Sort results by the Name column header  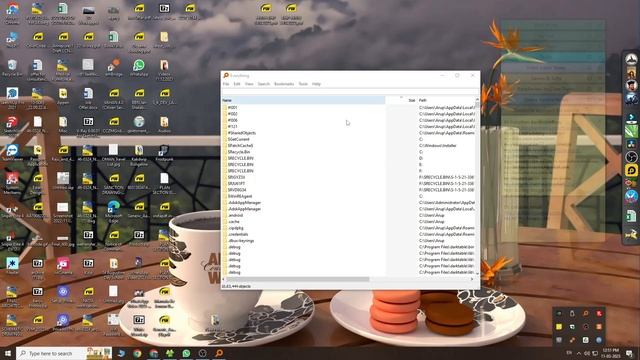(303, 100)
